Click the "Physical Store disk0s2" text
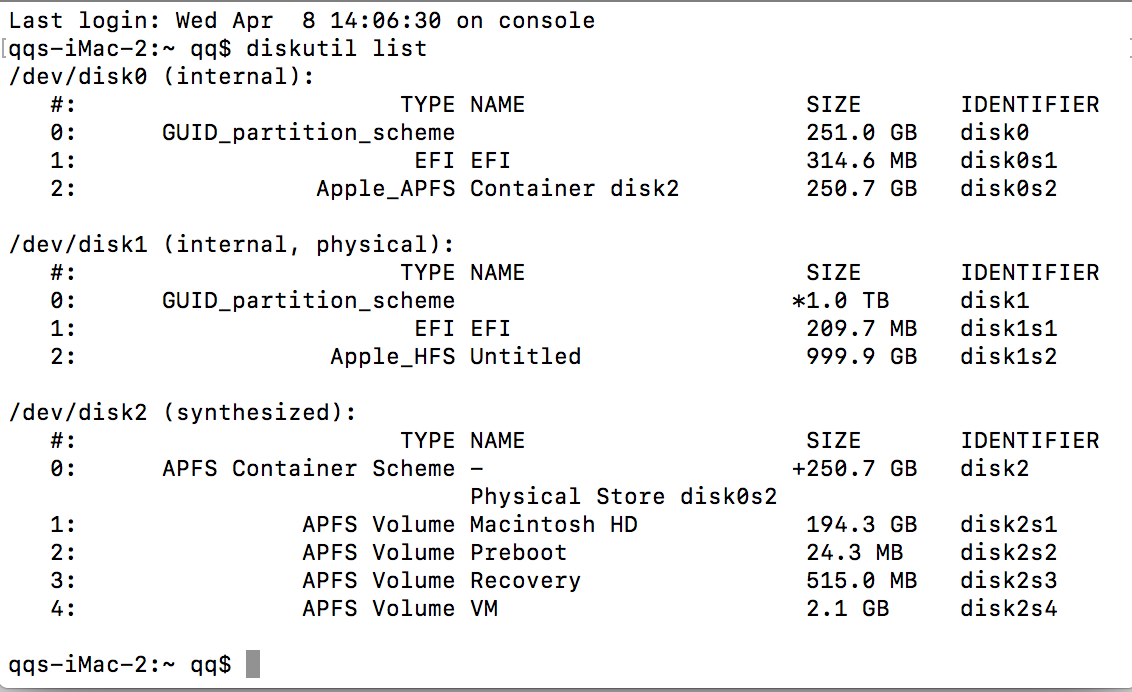Viewport: 1132px width, 692px height. click(624, 496)
